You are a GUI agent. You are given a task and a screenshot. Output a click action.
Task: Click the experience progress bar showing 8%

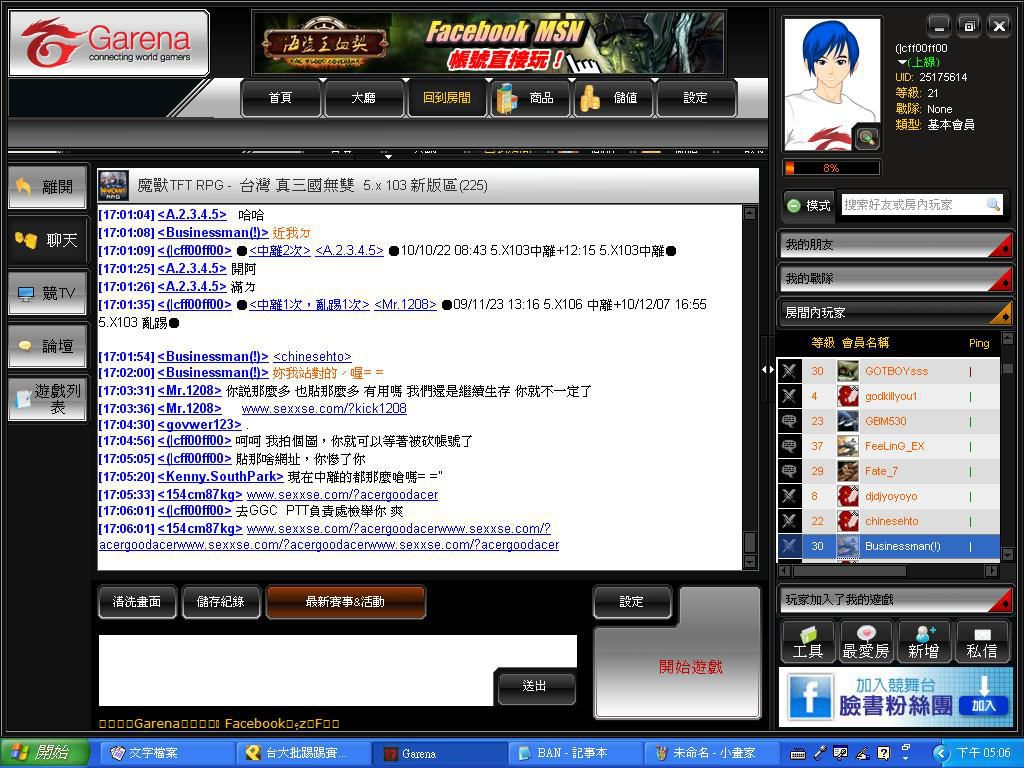click(x=831, y=168)
